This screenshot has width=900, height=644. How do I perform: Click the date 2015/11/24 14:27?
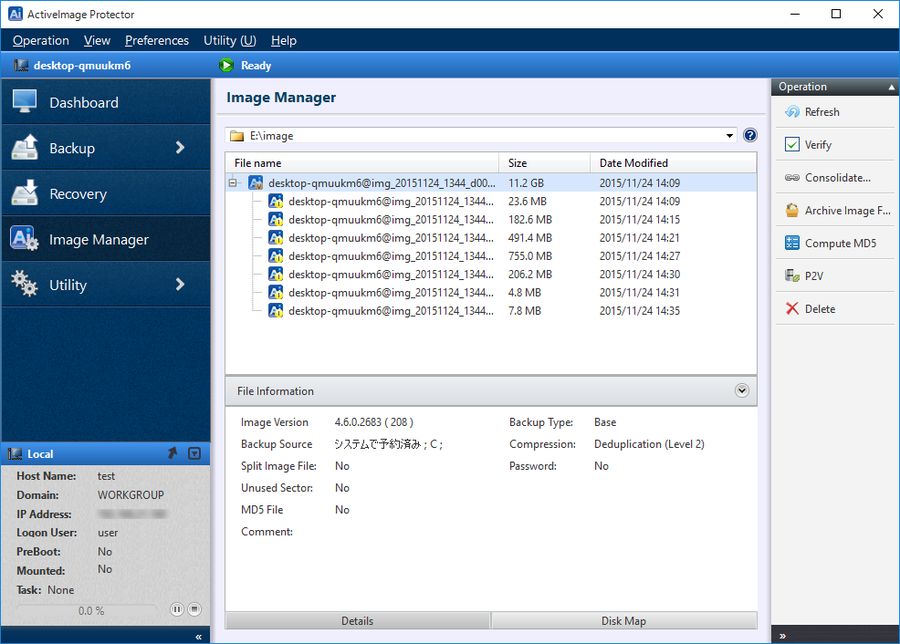(x=639, y=256)
